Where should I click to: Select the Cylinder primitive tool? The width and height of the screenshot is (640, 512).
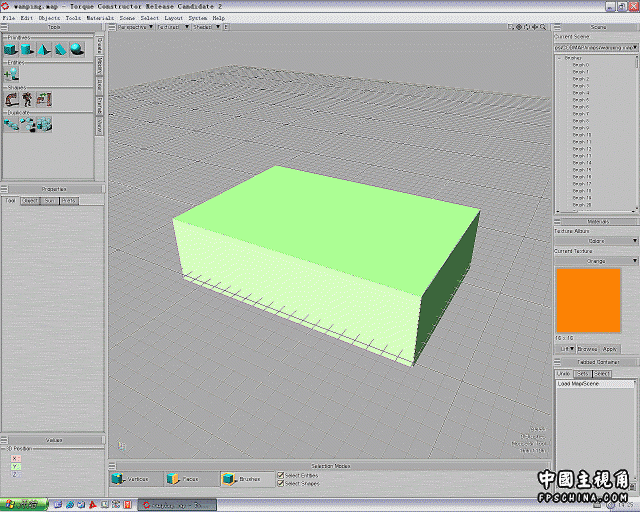[x=28, y=49]
